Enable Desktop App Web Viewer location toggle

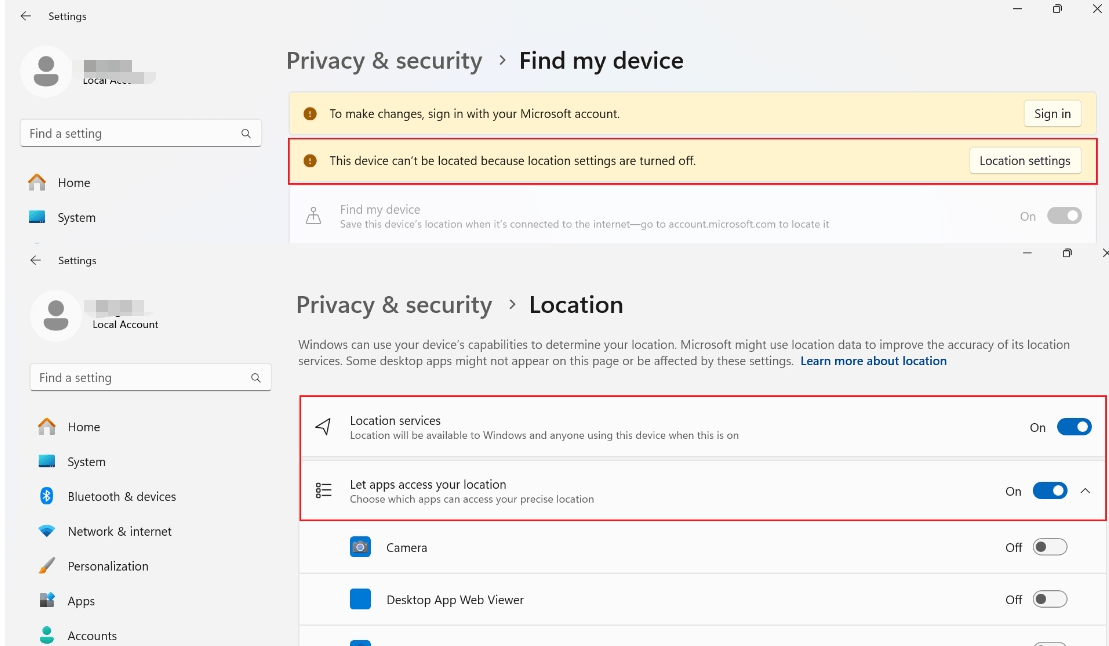[x=1050, y=599]
